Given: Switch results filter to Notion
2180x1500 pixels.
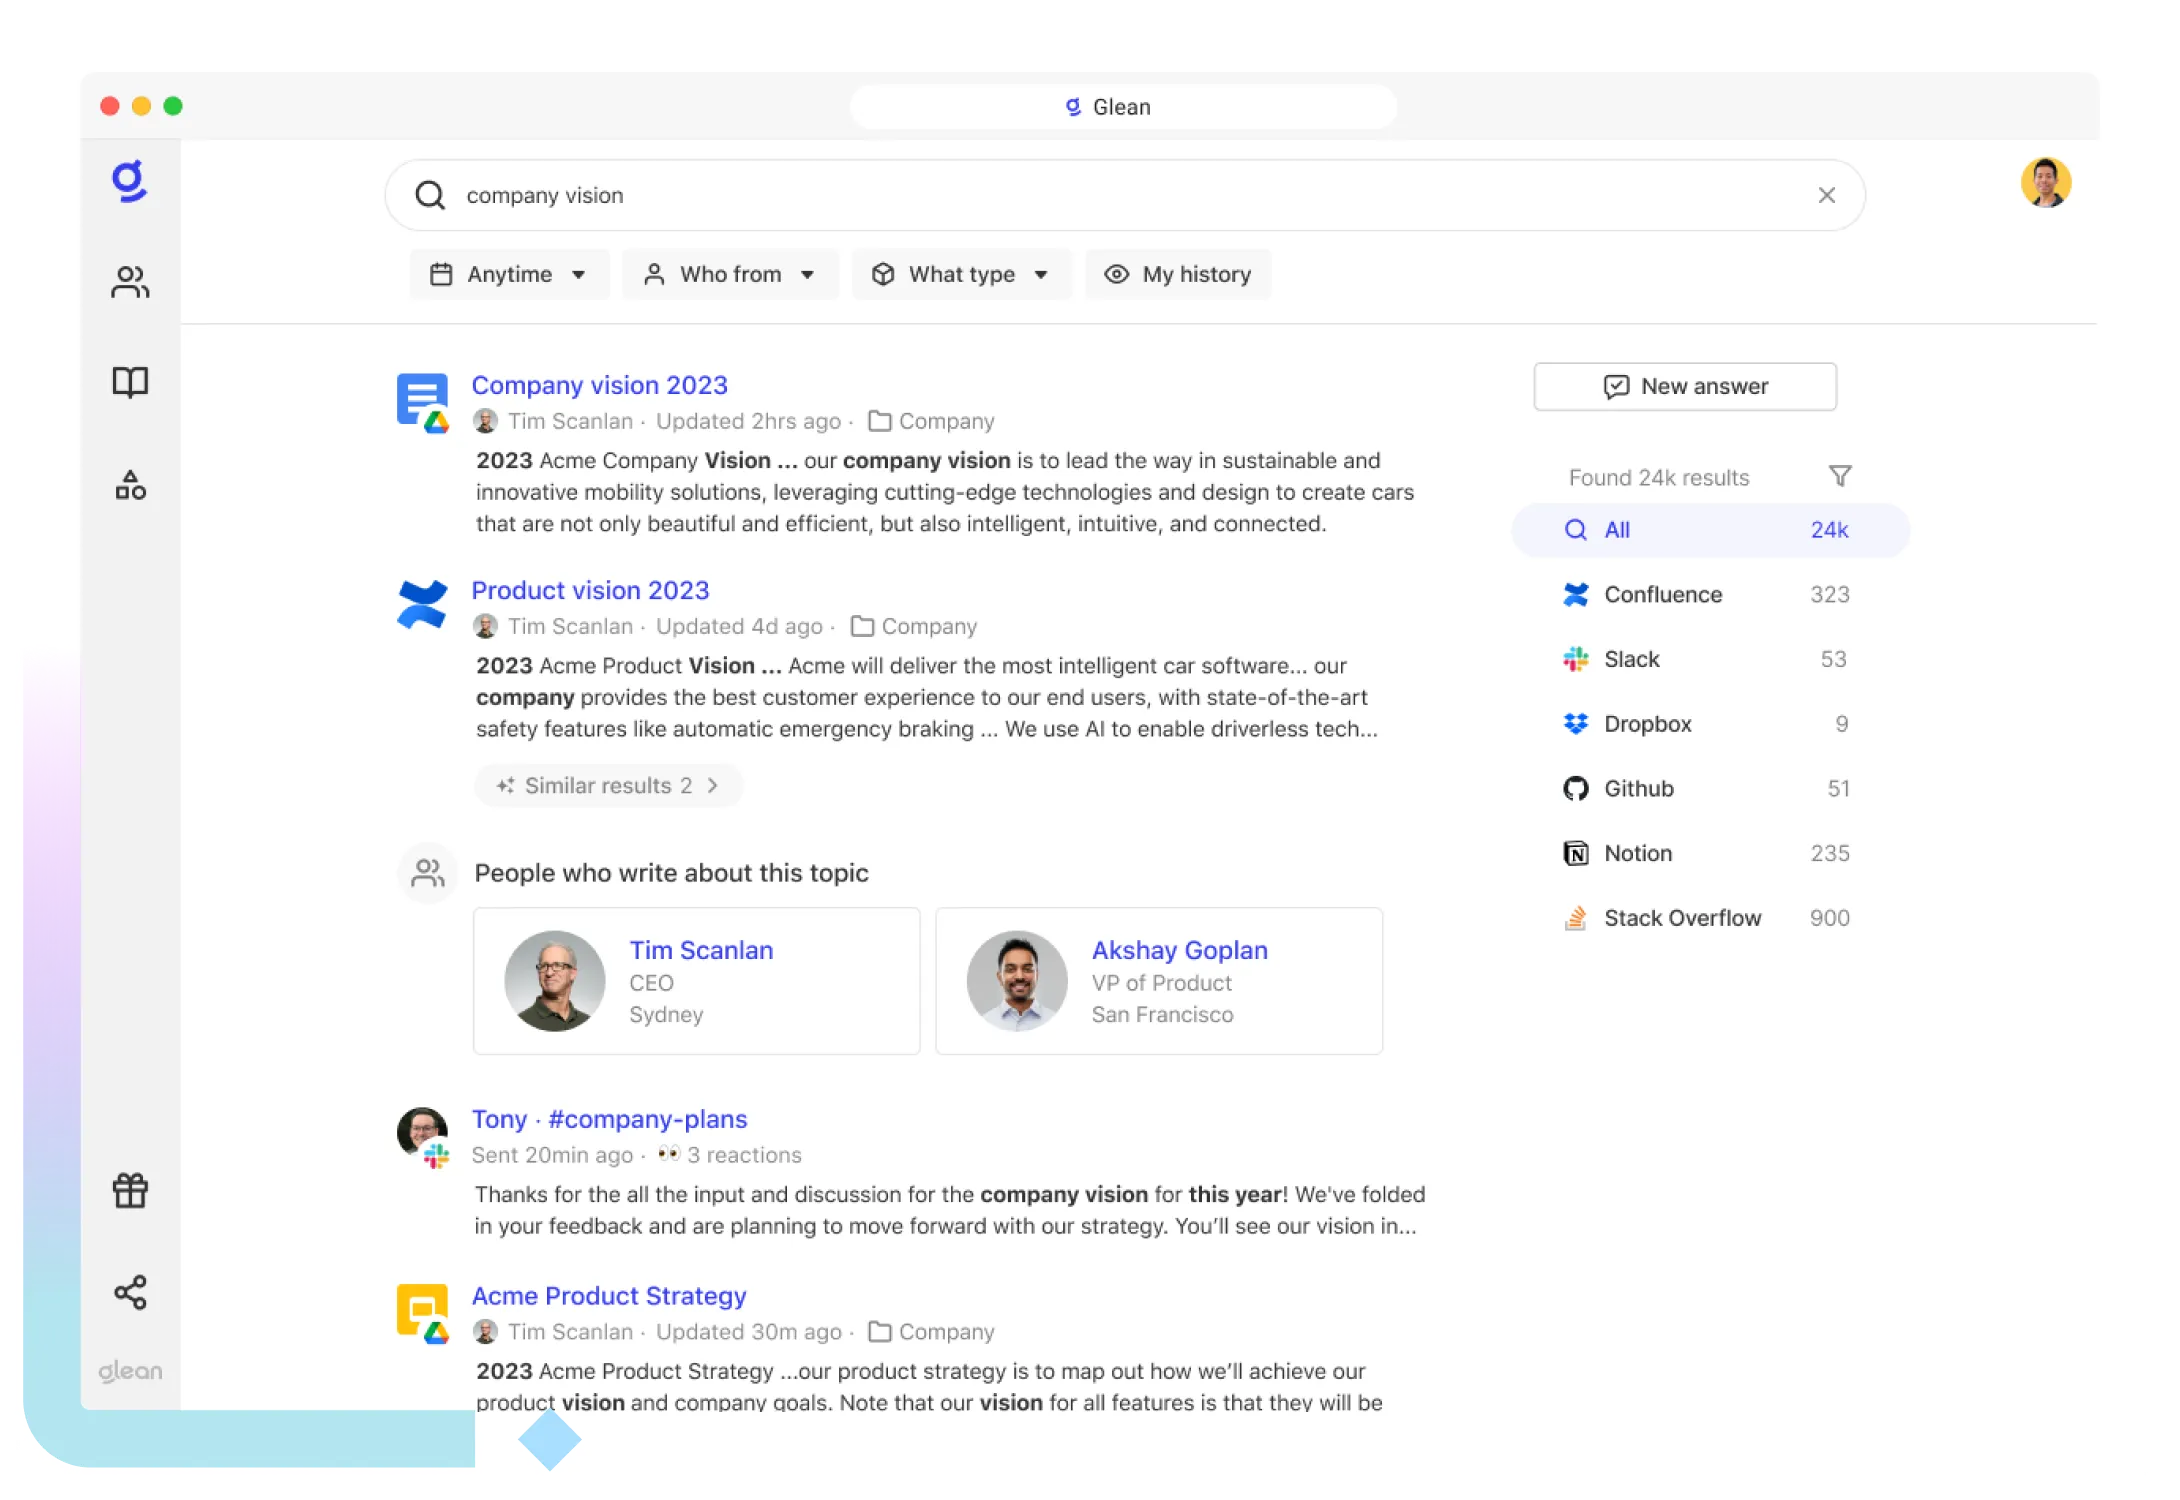Looking at the screenshot, I should pos(1638,853).
